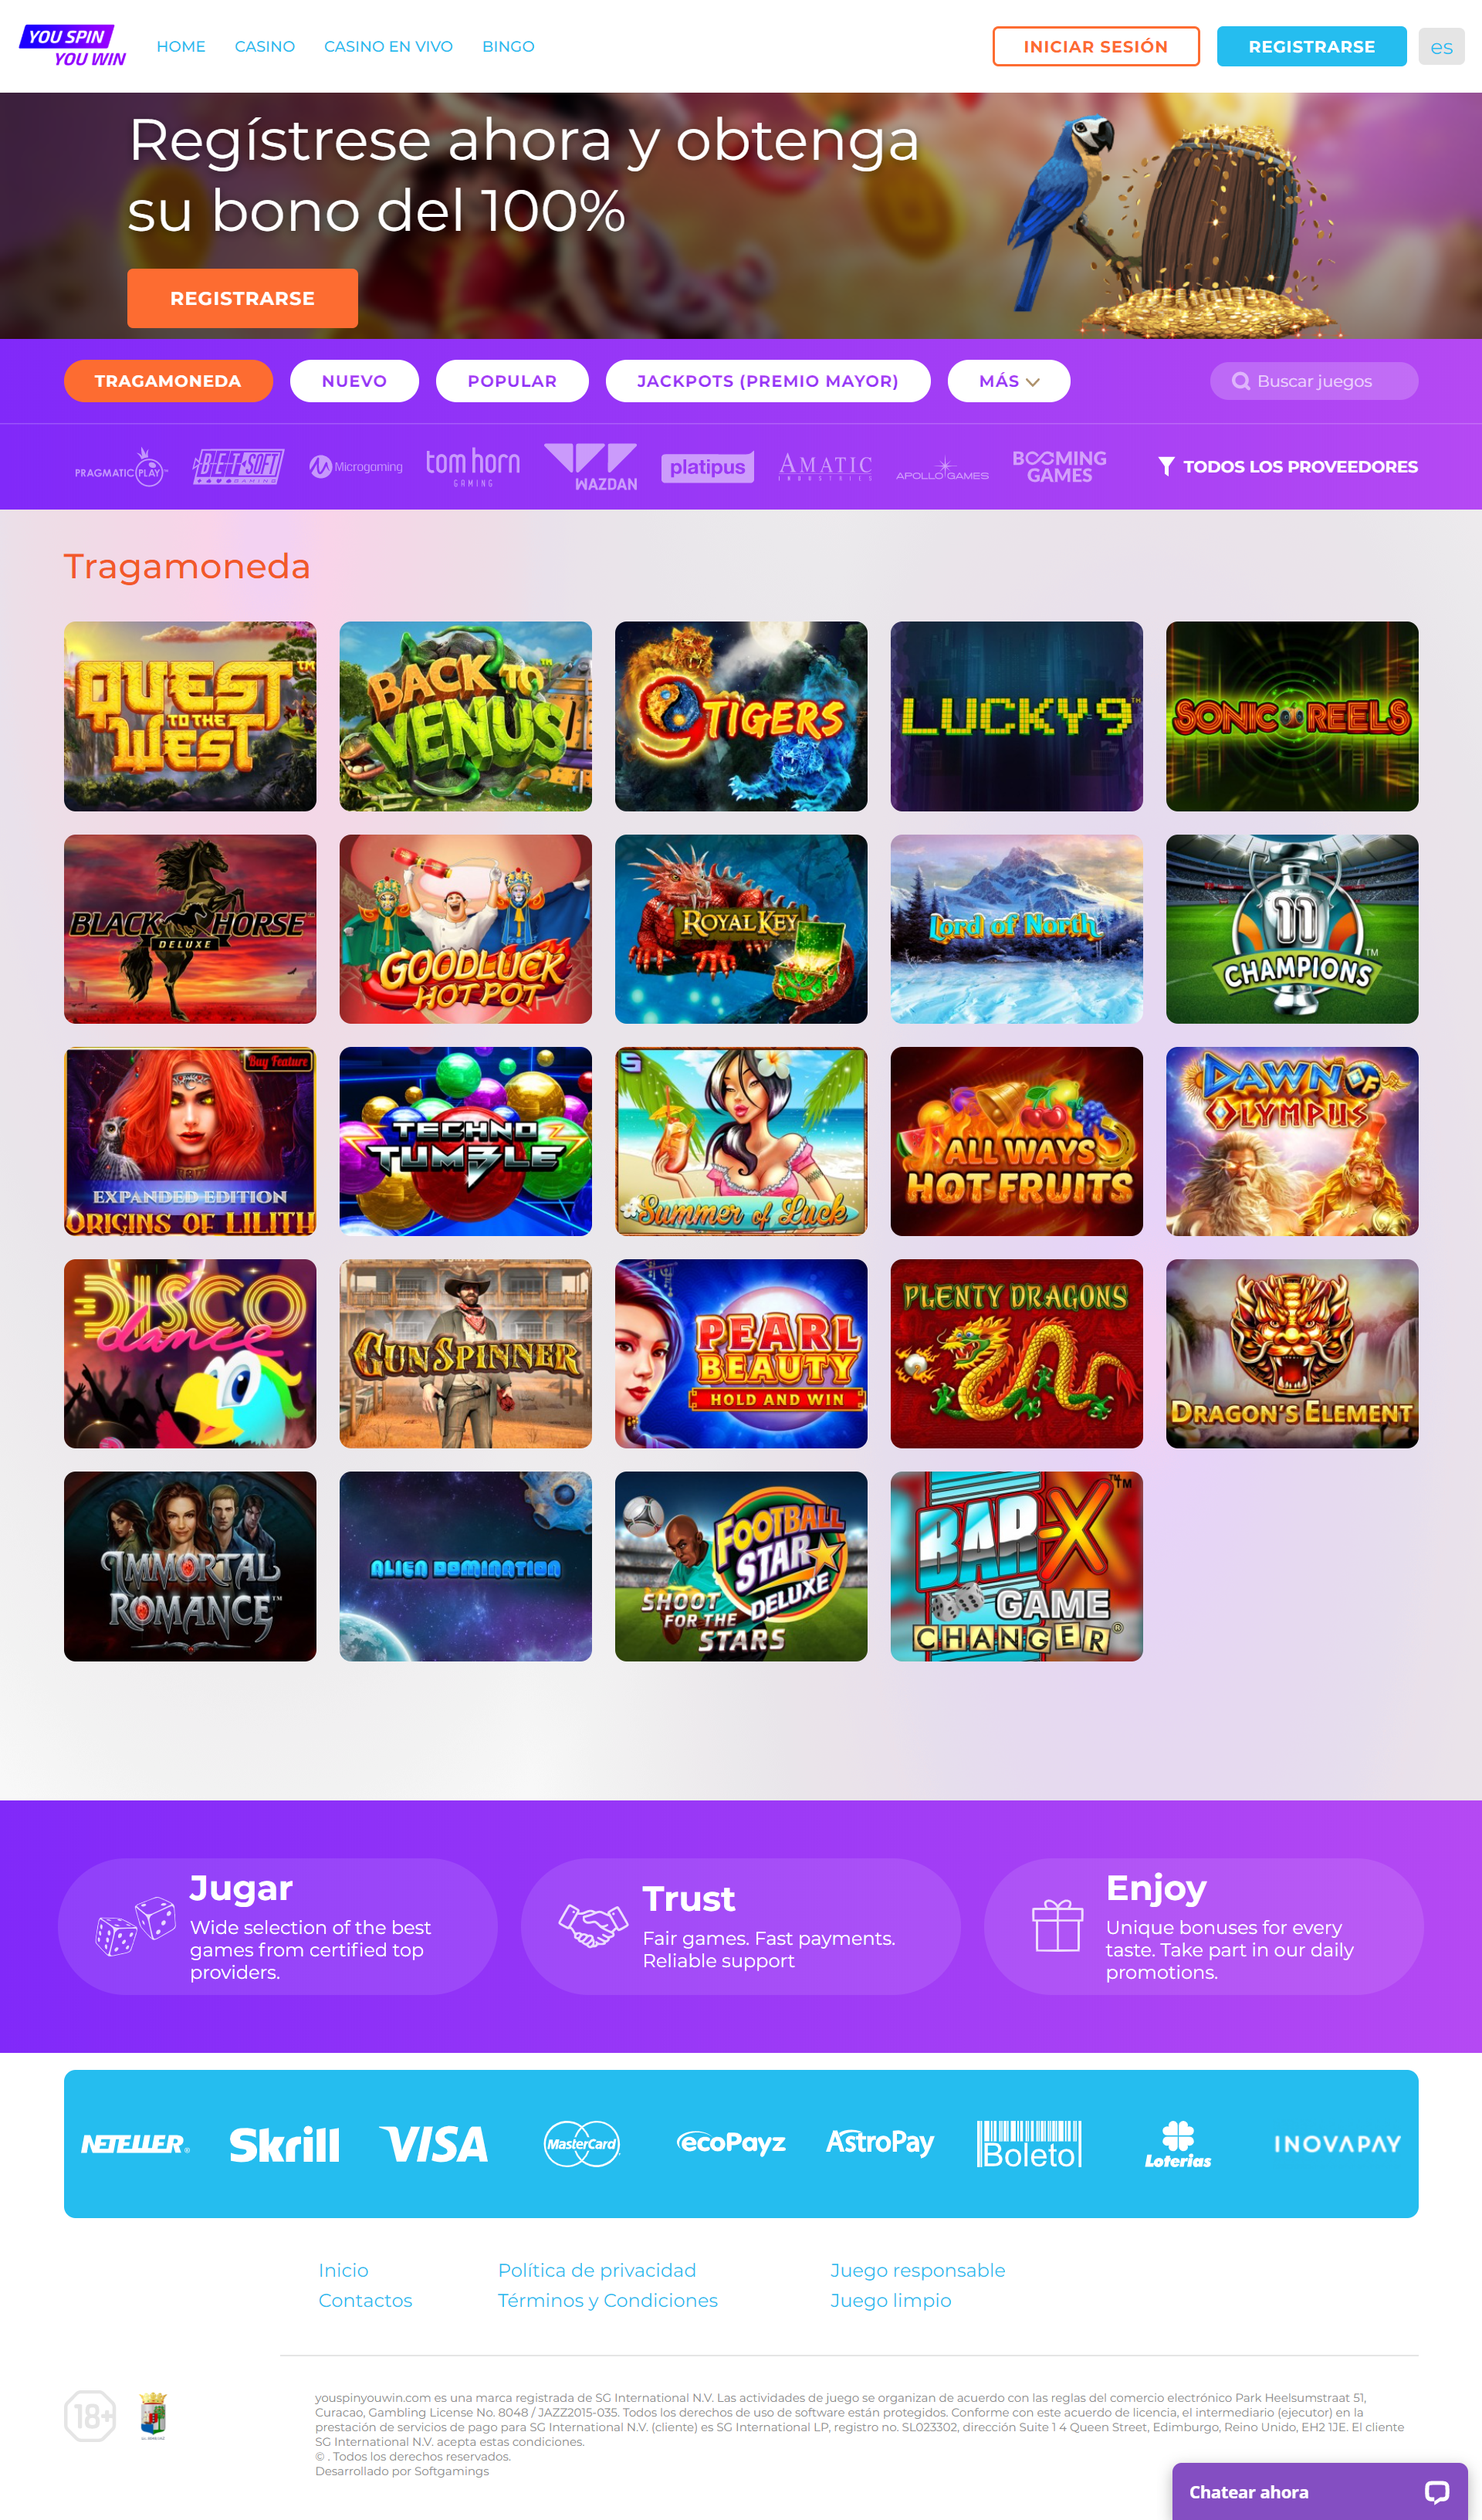
Task: Filter by Microgaming provider logo
Action: (355, 466)
